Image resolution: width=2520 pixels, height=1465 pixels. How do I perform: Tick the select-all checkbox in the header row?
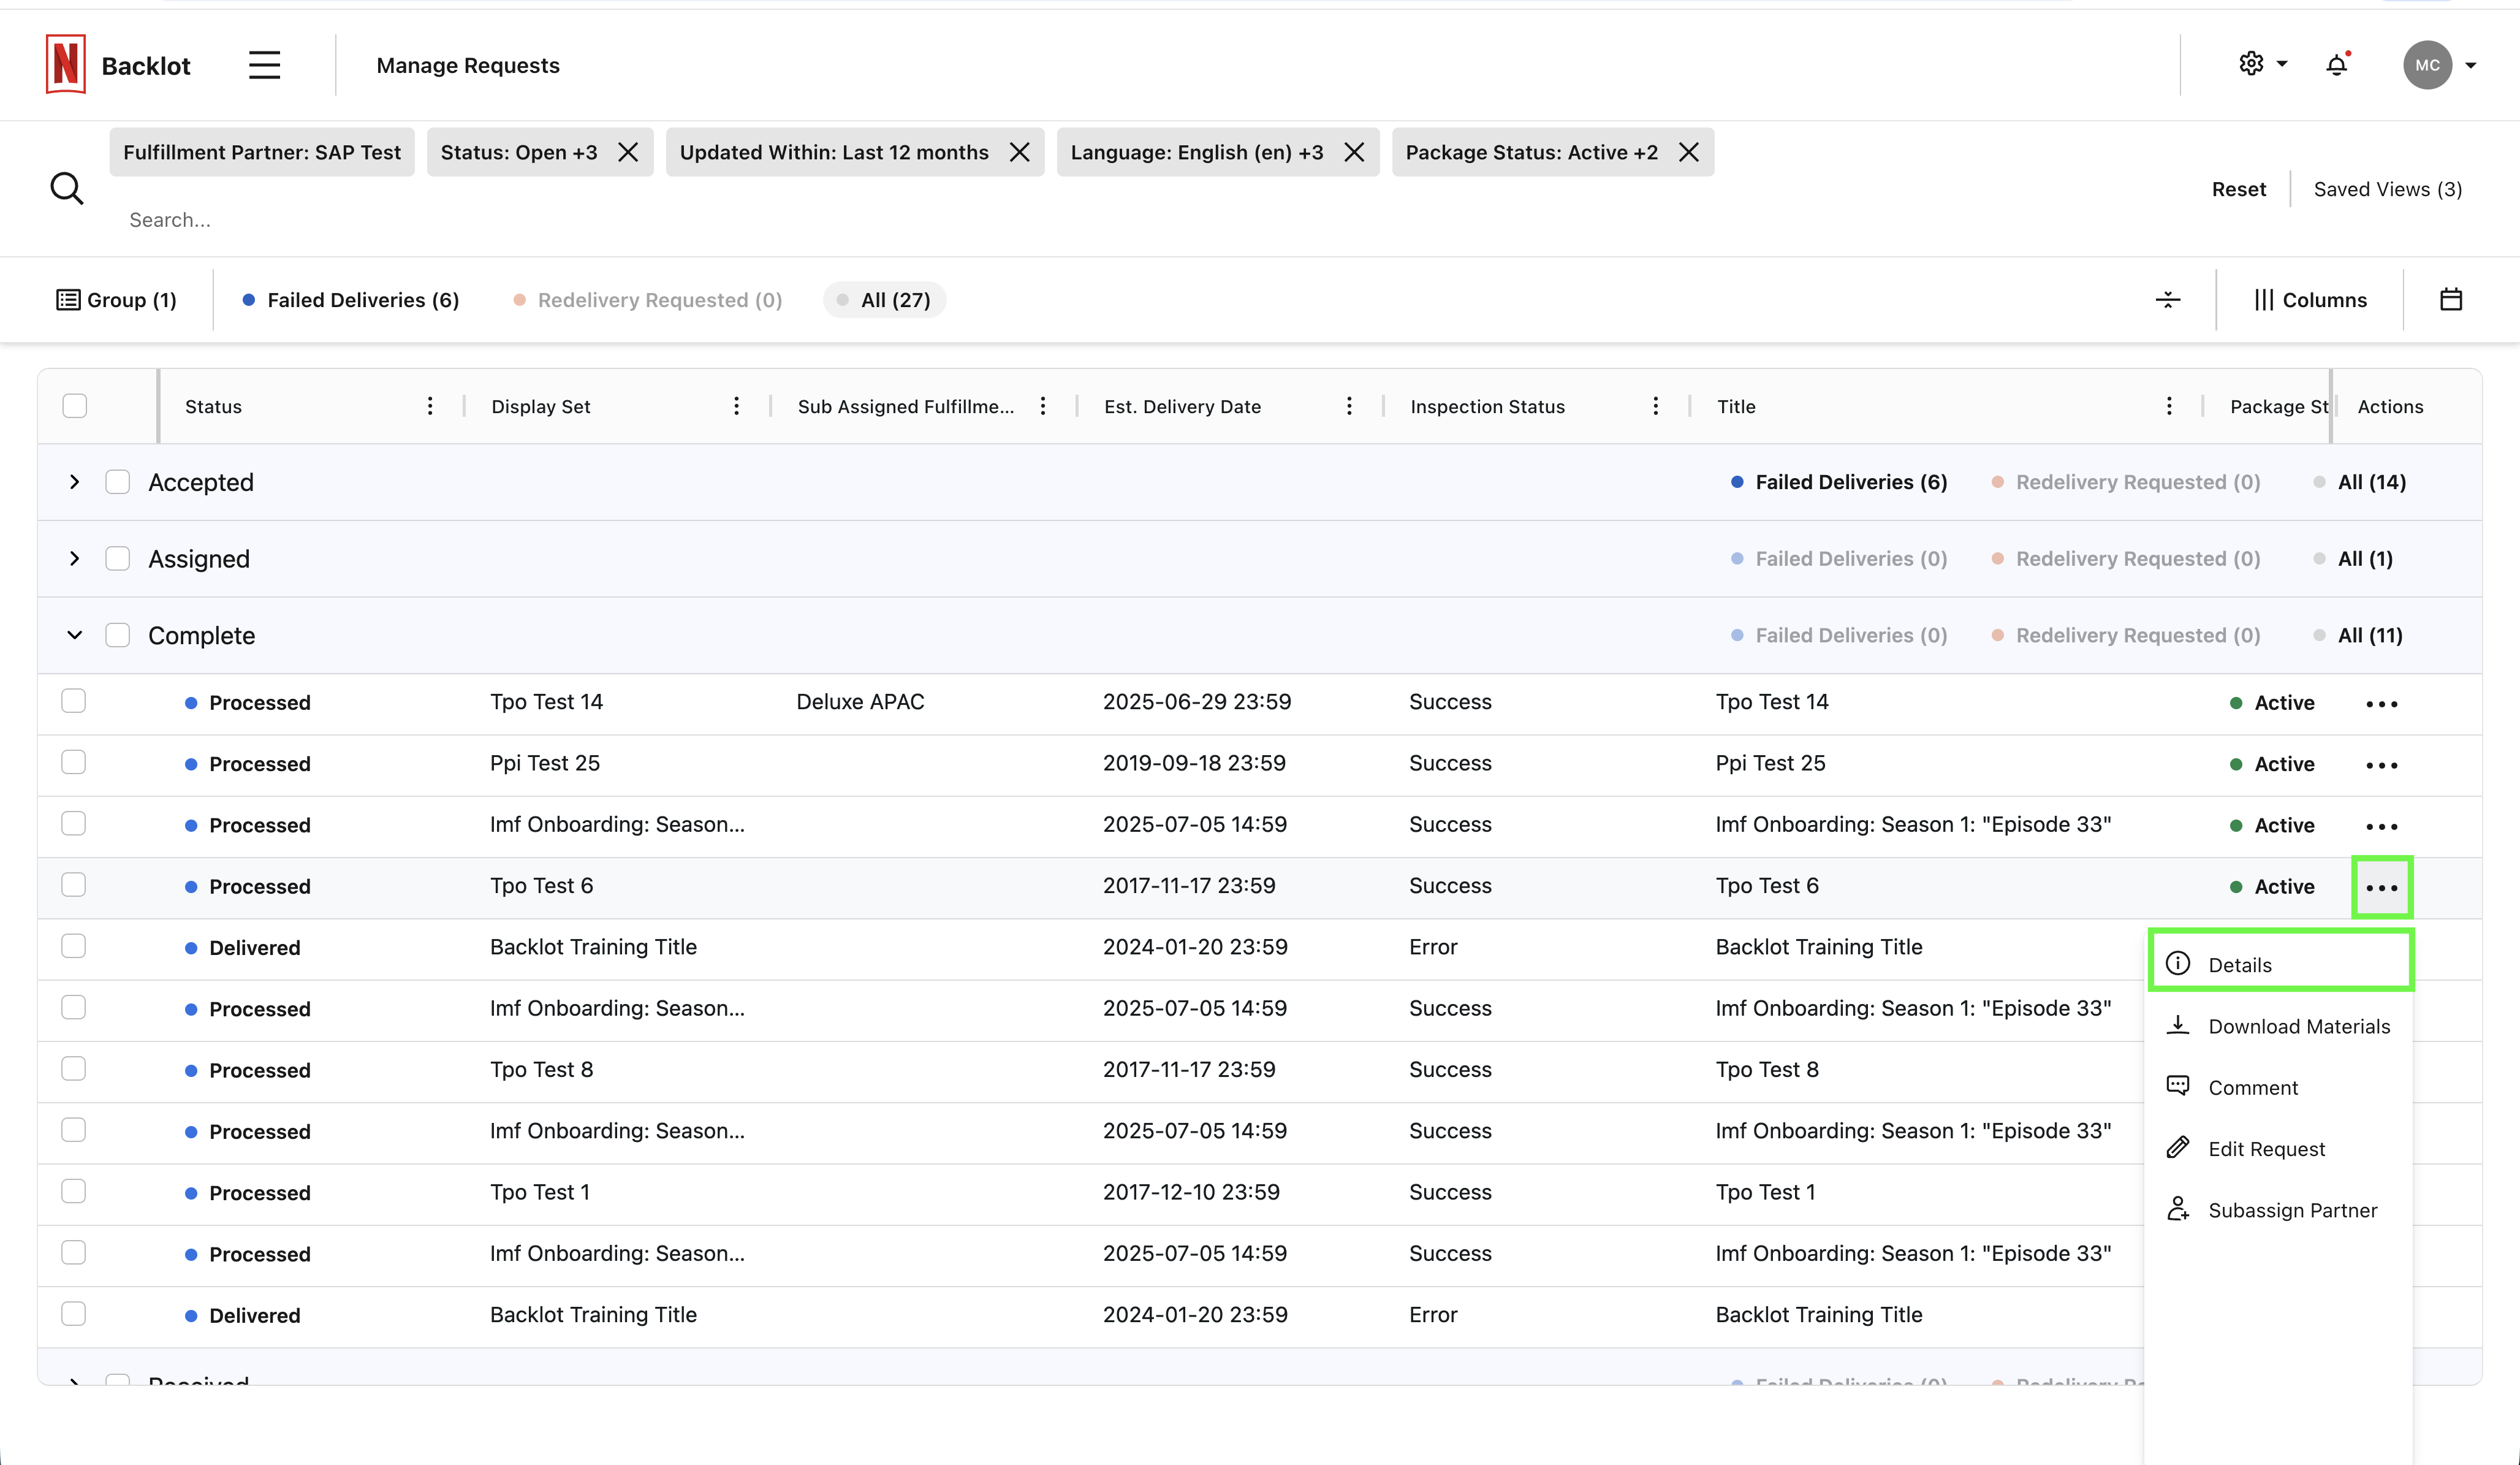pos(75,405)
